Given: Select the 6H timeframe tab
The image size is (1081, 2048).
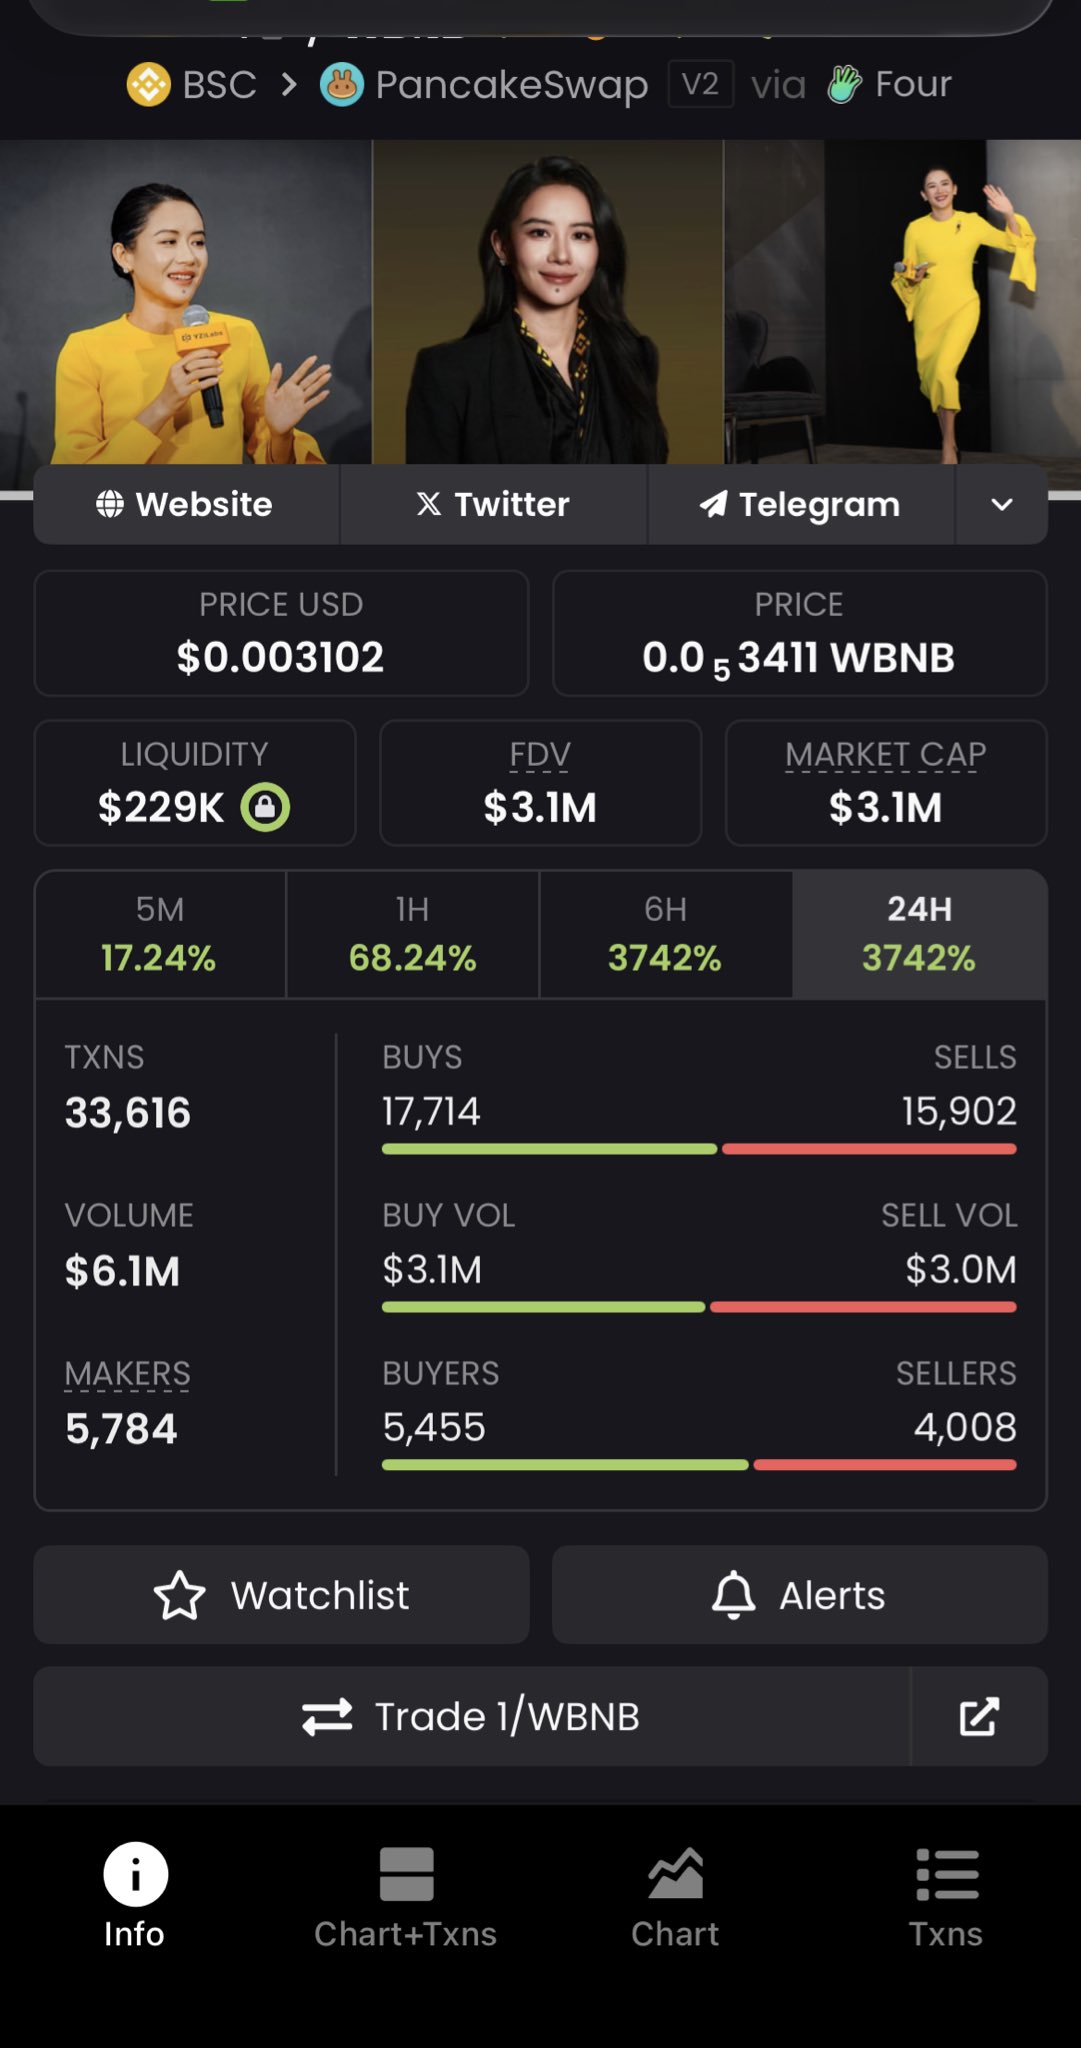Looking at the screenshot, I should pos(665,935).
